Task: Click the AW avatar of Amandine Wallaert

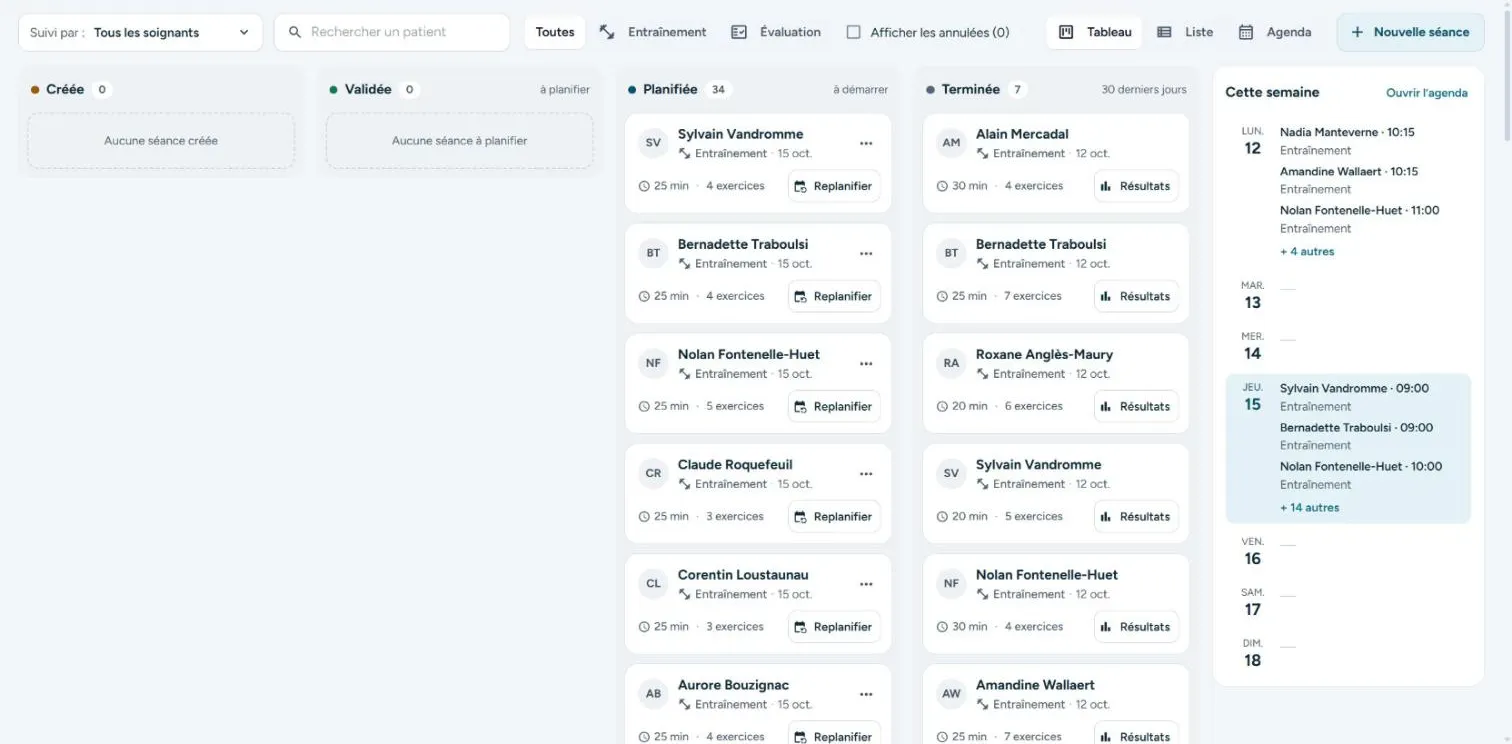Action: 951,694
